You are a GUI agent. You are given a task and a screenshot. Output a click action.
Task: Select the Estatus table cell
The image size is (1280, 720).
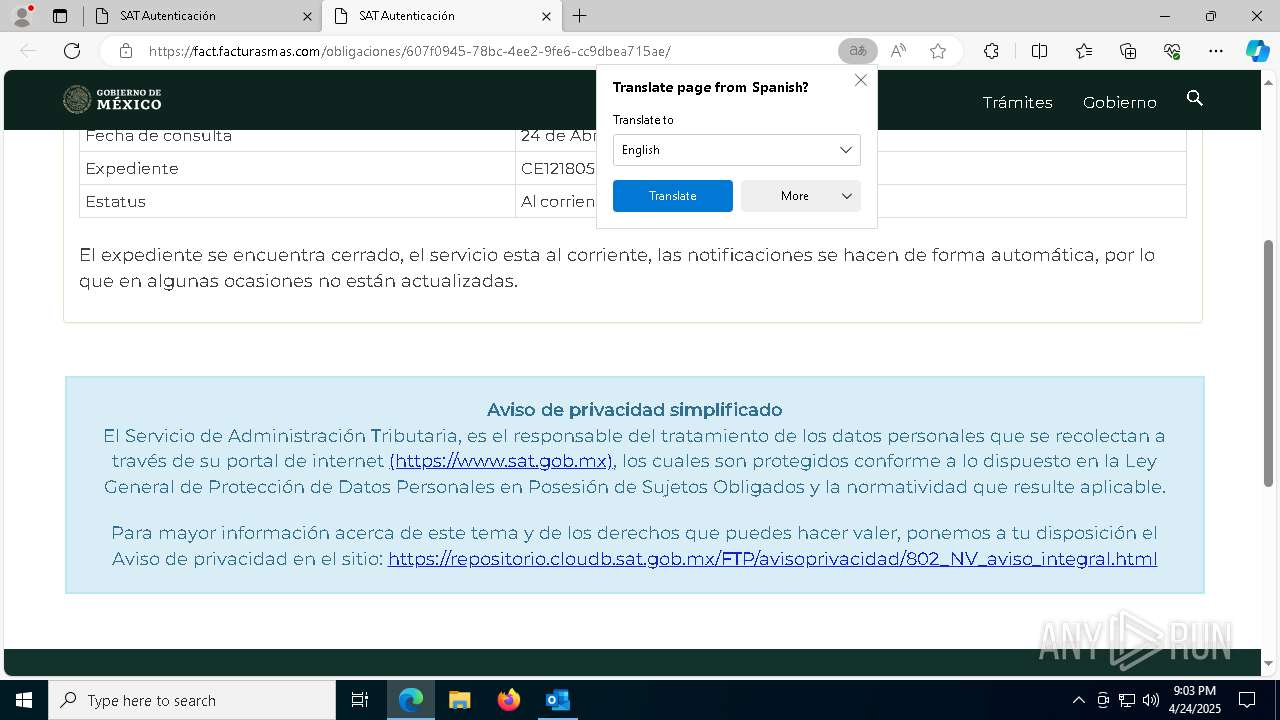[297, 201]
